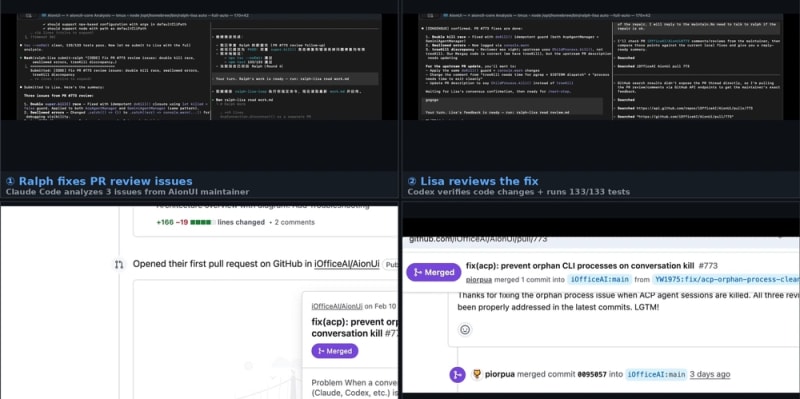Click the purple Merged badge in the PR #773 header
The height and width of the screenshot is (399, 800).
pos(434,272)
